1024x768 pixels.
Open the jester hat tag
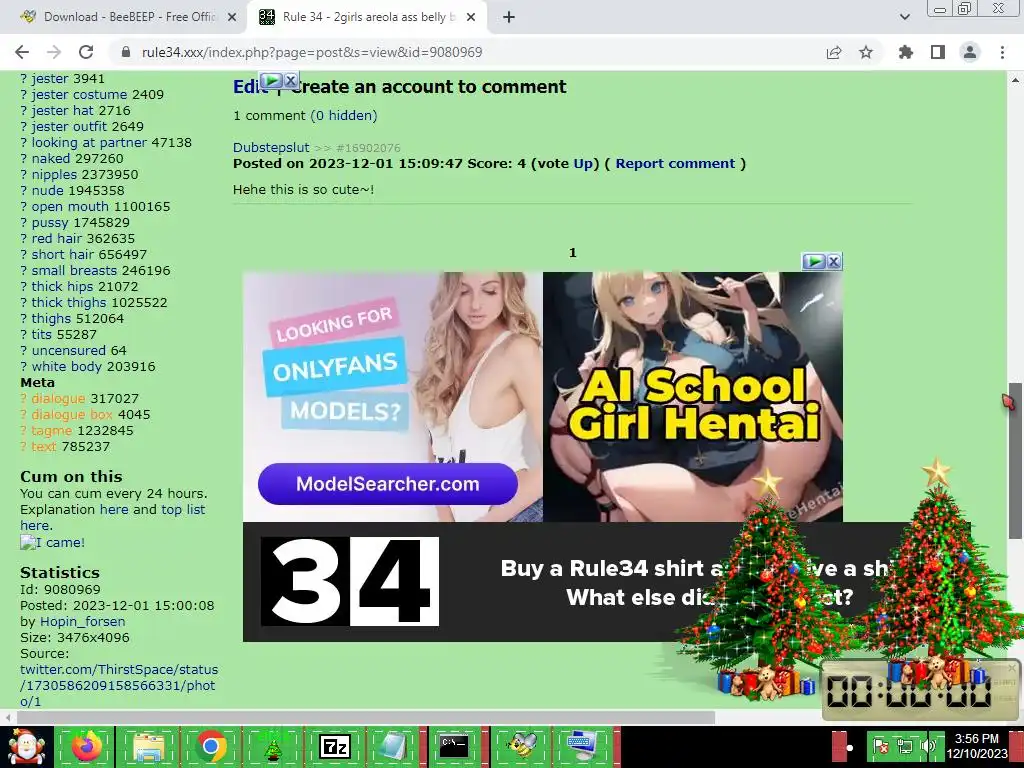[63, 110]
